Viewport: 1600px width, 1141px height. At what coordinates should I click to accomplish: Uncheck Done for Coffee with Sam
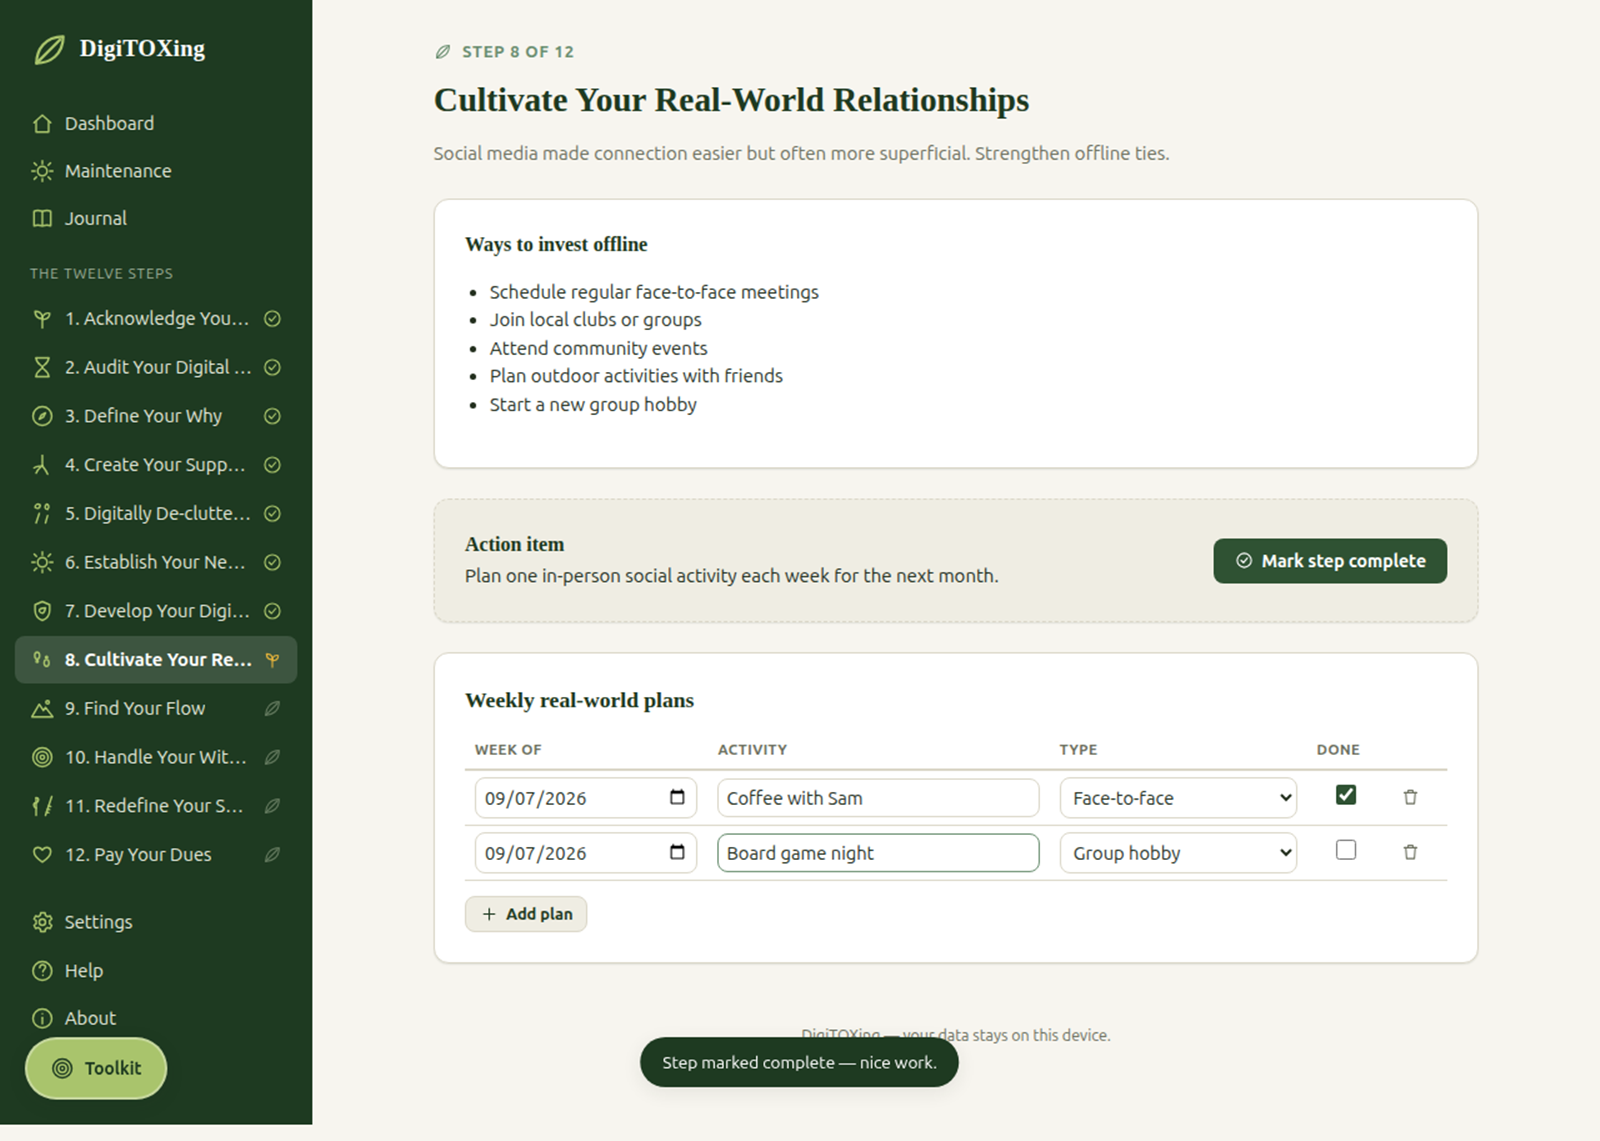click(x=1346, y=795)
